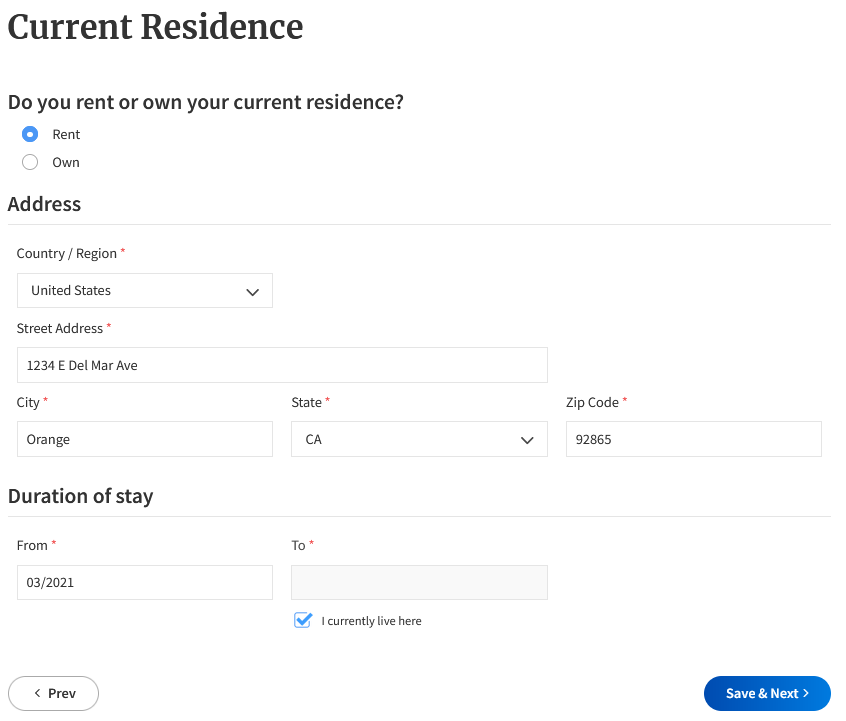Expand the State list to change CA

[419, 439]
